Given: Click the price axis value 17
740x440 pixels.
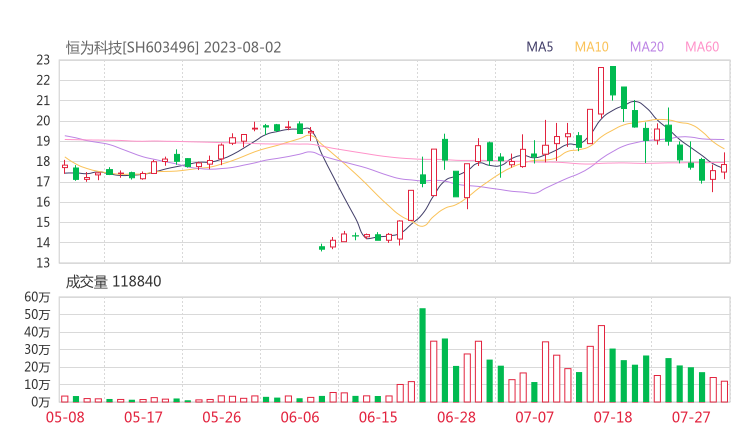Looking at the screenshot, I should tap(43, 182).
